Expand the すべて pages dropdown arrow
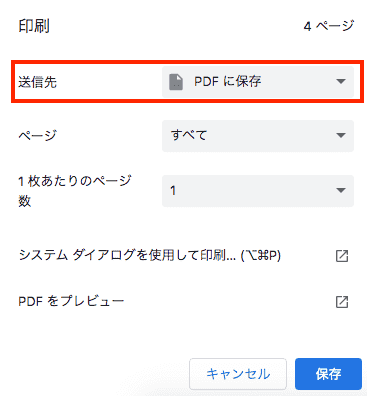This screenshot has height=396, width=367. (x=341, y=135)
